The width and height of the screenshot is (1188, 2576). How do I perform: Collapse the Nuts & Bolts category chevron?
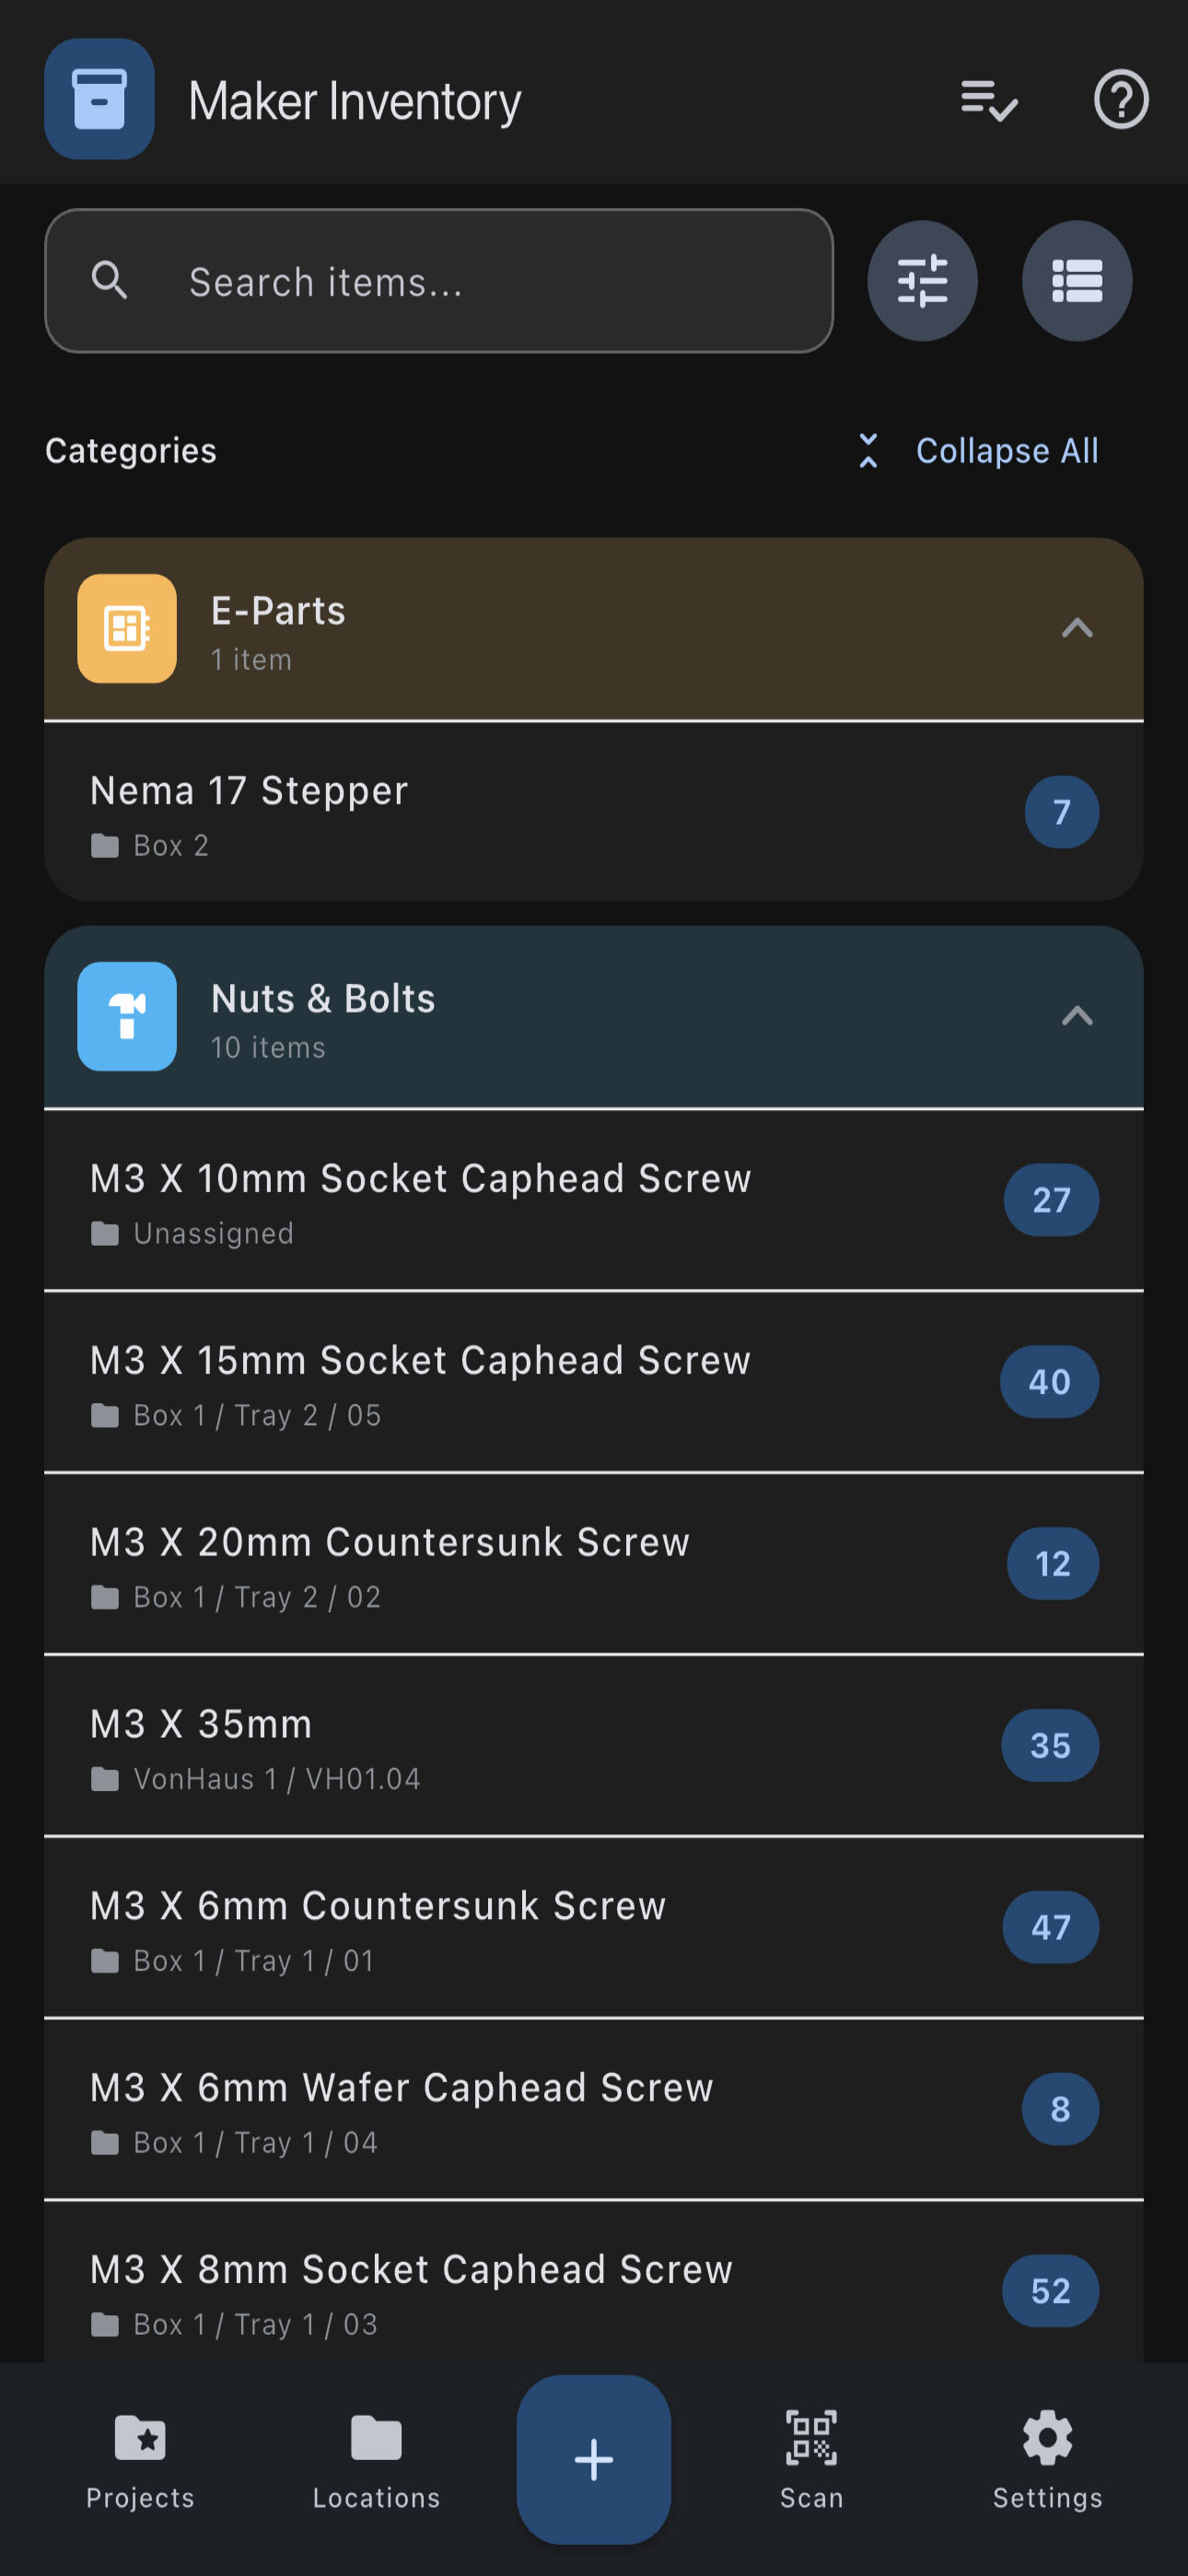tap(1076, 1016)
